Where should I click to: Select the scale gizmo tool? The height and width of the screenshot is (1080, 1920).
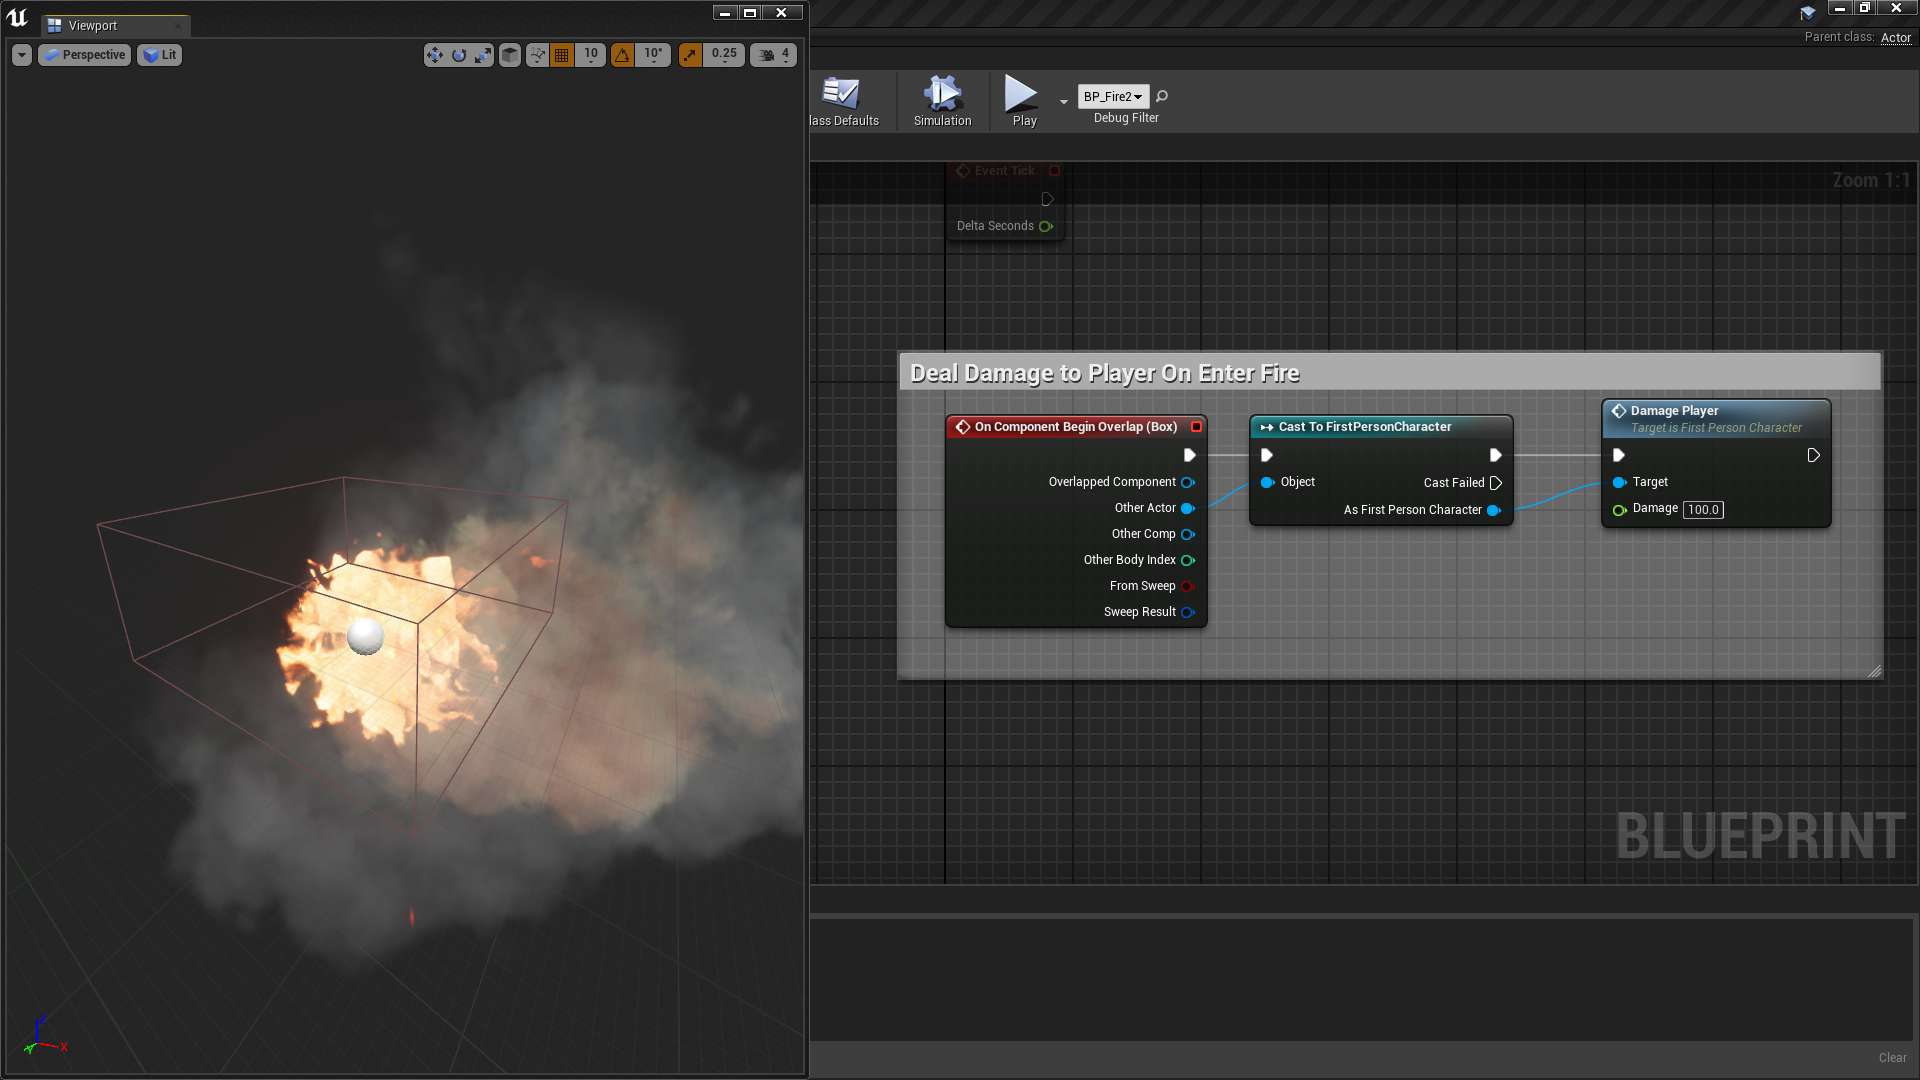pyautogui.click(x=483, y=55)
